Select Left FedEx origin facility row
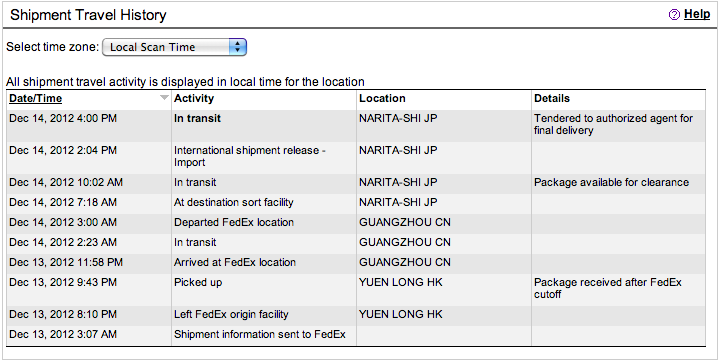 click(356, 314)
